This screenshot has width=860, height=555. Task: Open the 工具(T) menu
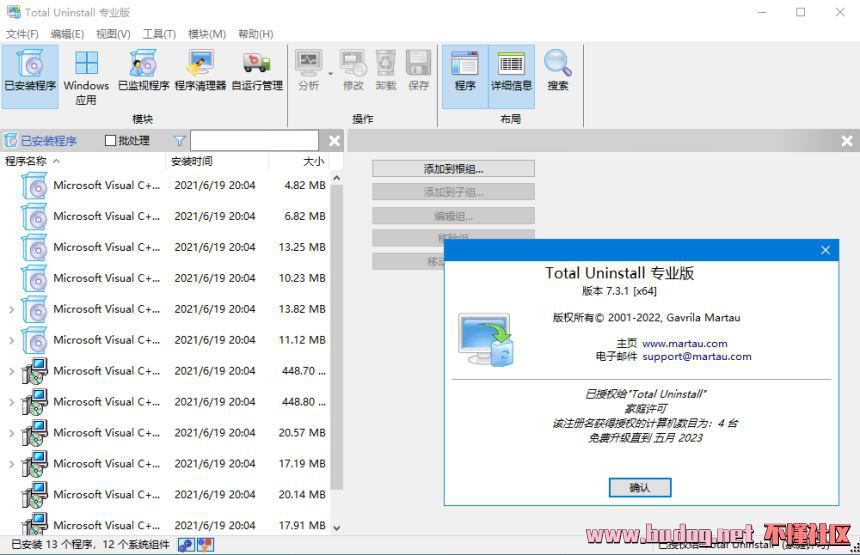[x=159, y=34]
